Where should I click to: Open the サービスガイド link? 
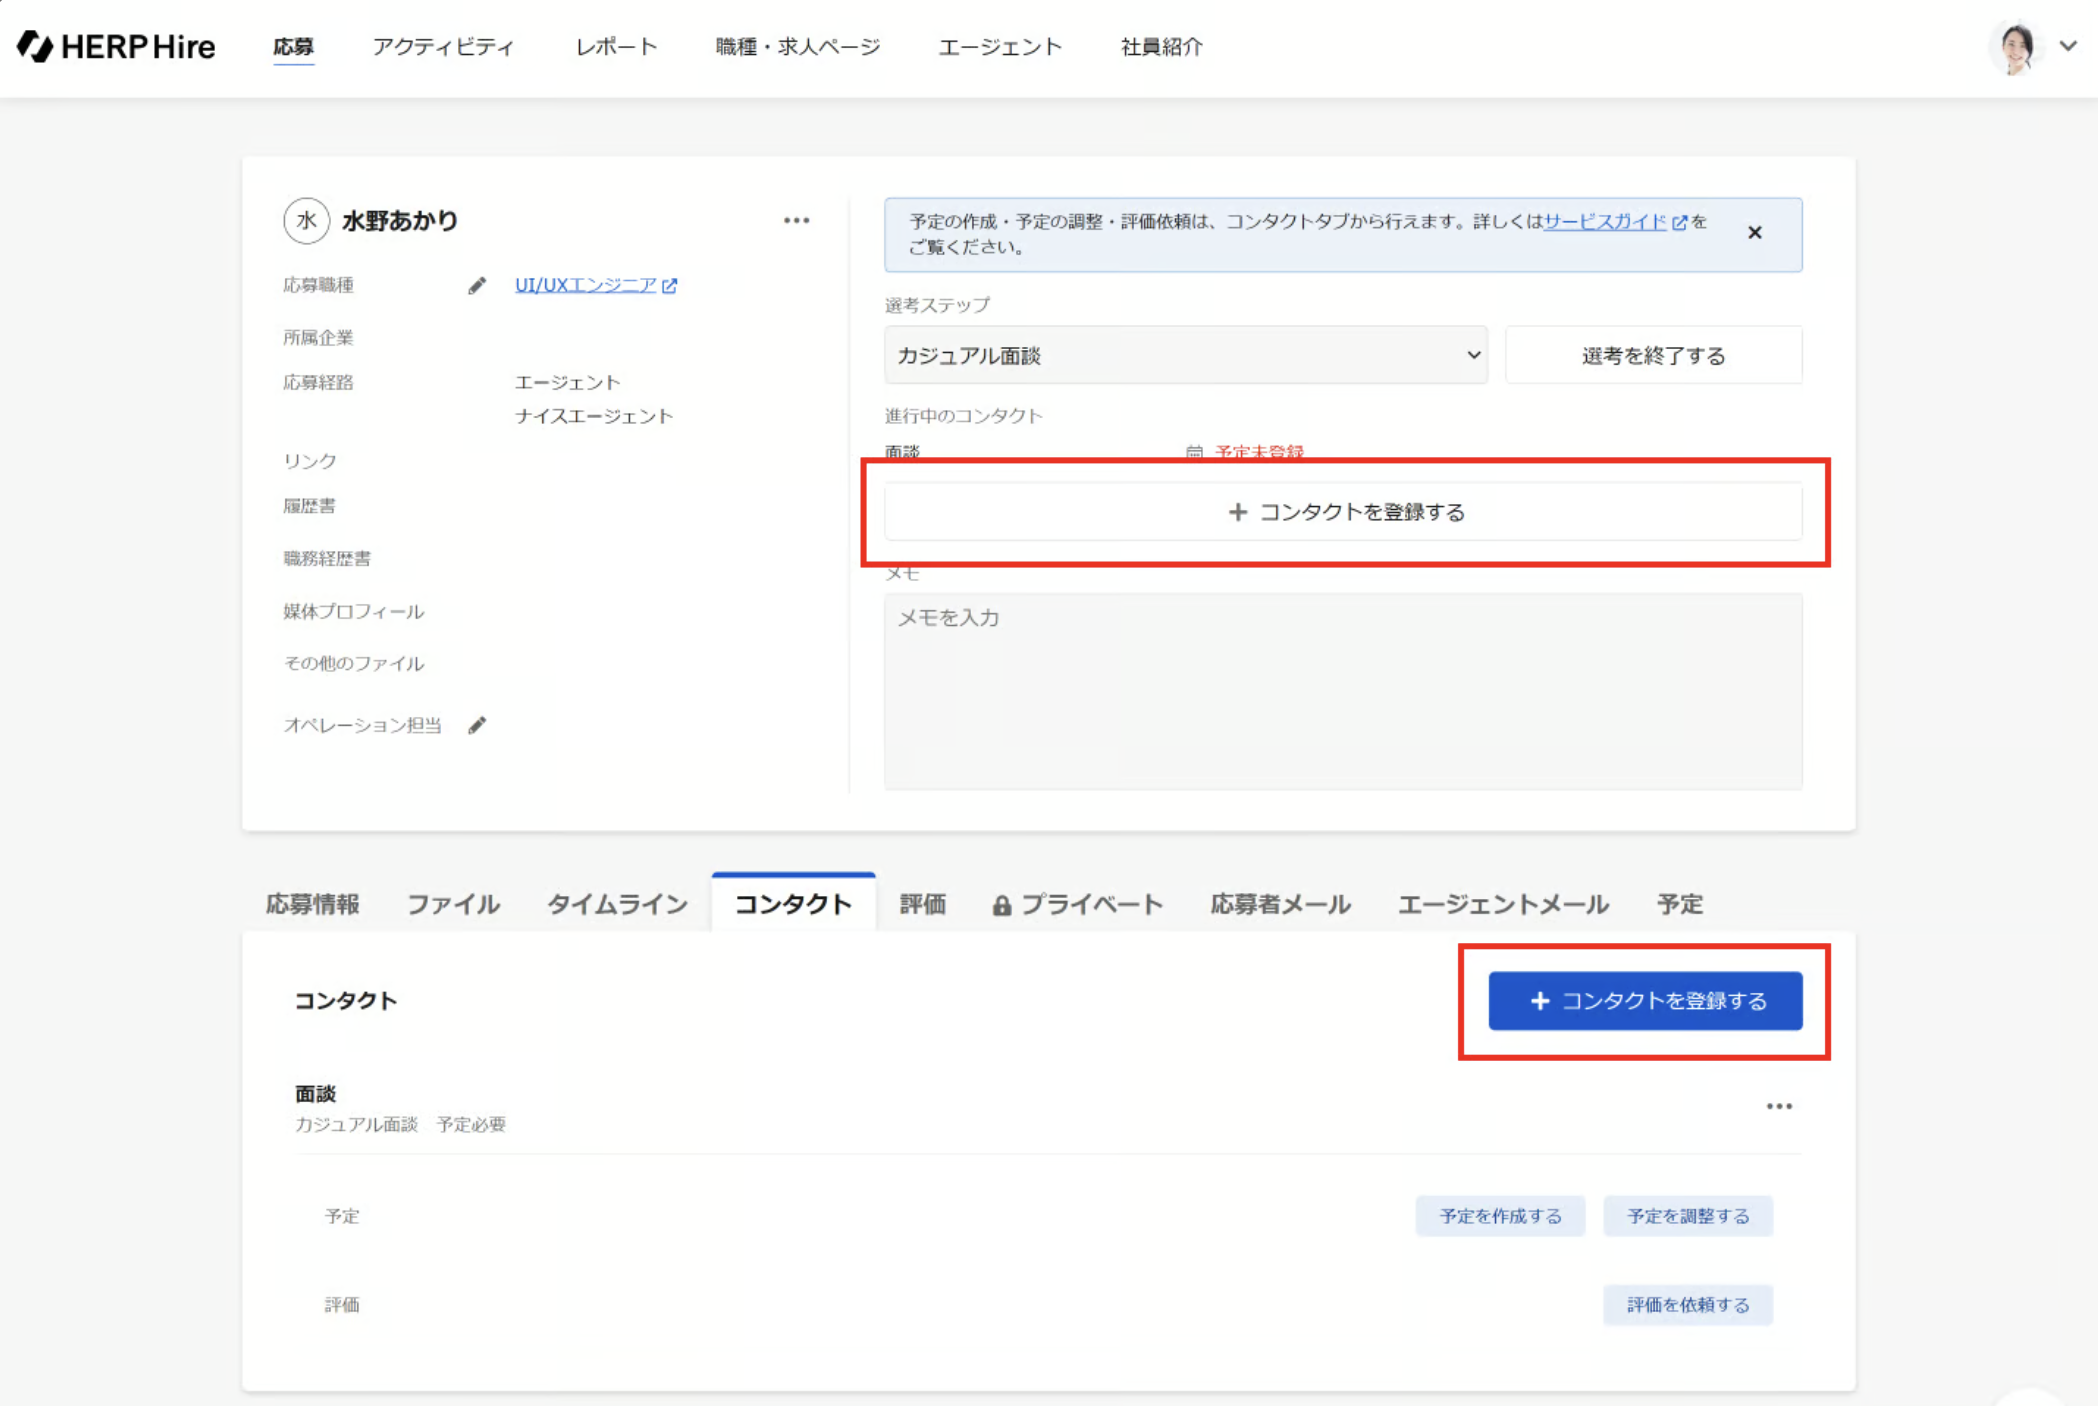pos(1604,221)
